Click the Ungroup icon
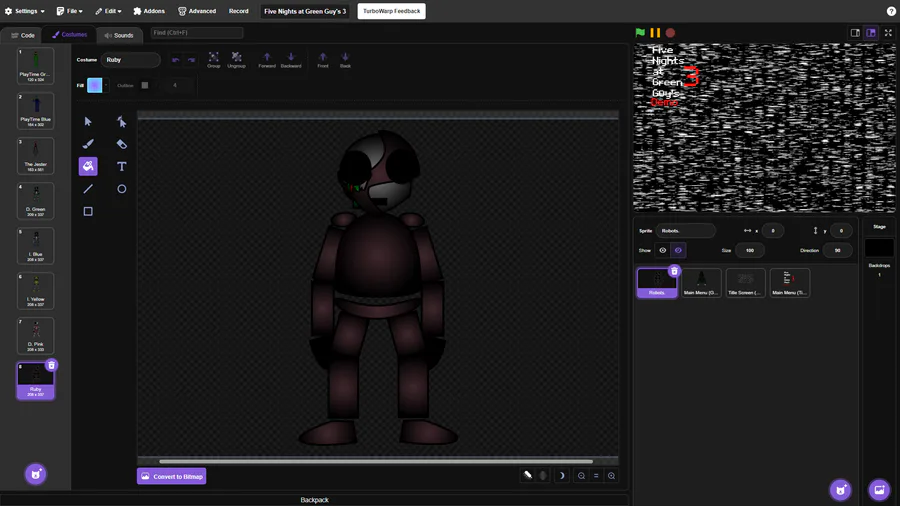Screen dimensions: 900x506 236,60
